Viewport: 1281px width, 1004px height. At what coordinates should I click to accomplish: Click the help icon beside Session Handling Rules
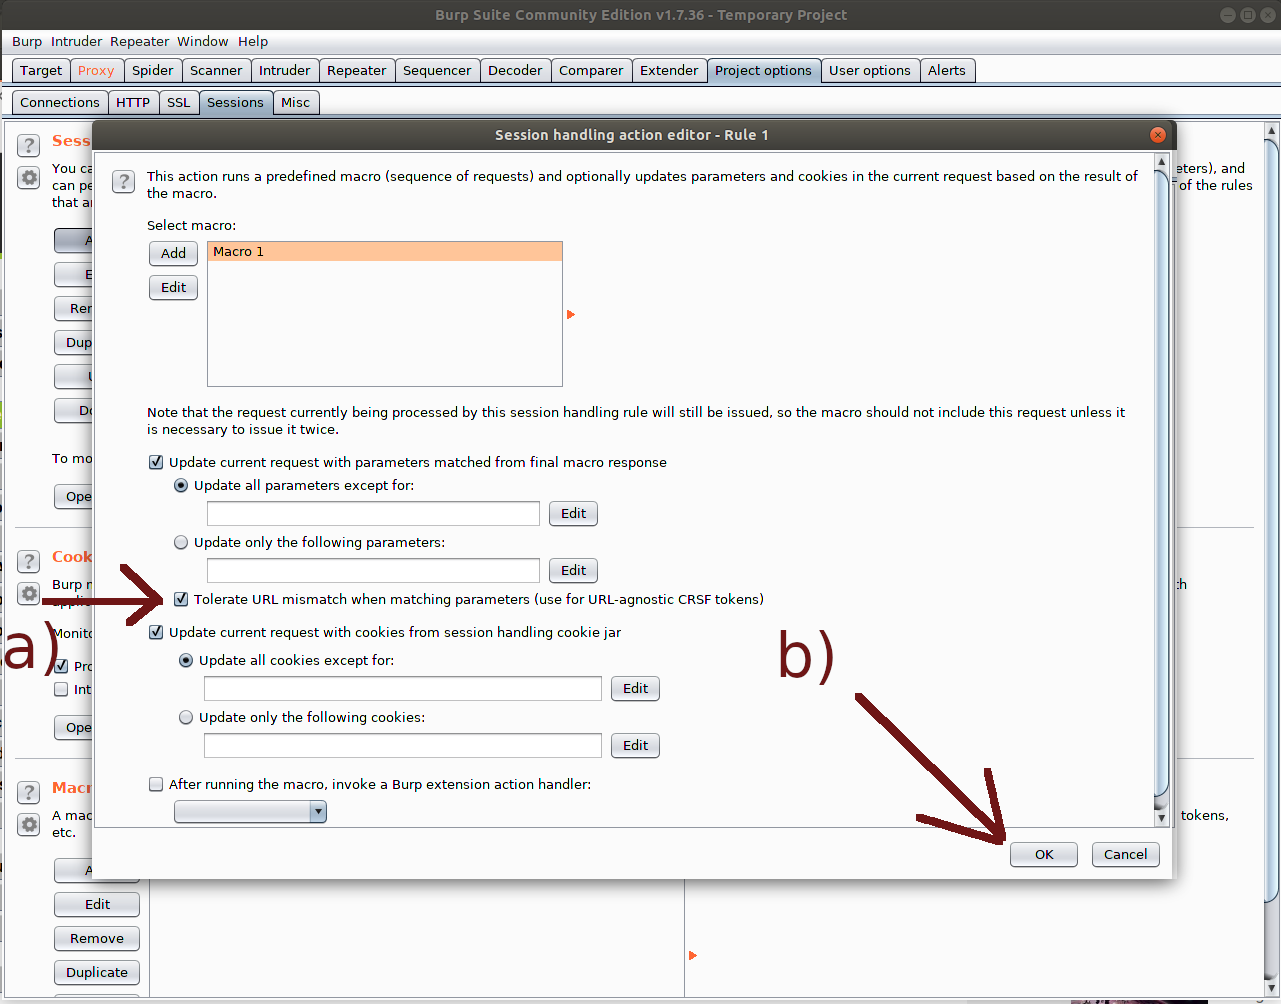pyautogui.click(x=30, y=145)
